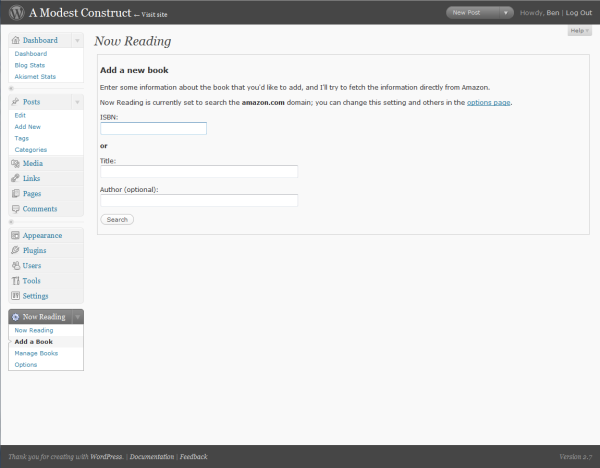Click the Posts pushpin icon
The image size is (600, 468).
16,102
